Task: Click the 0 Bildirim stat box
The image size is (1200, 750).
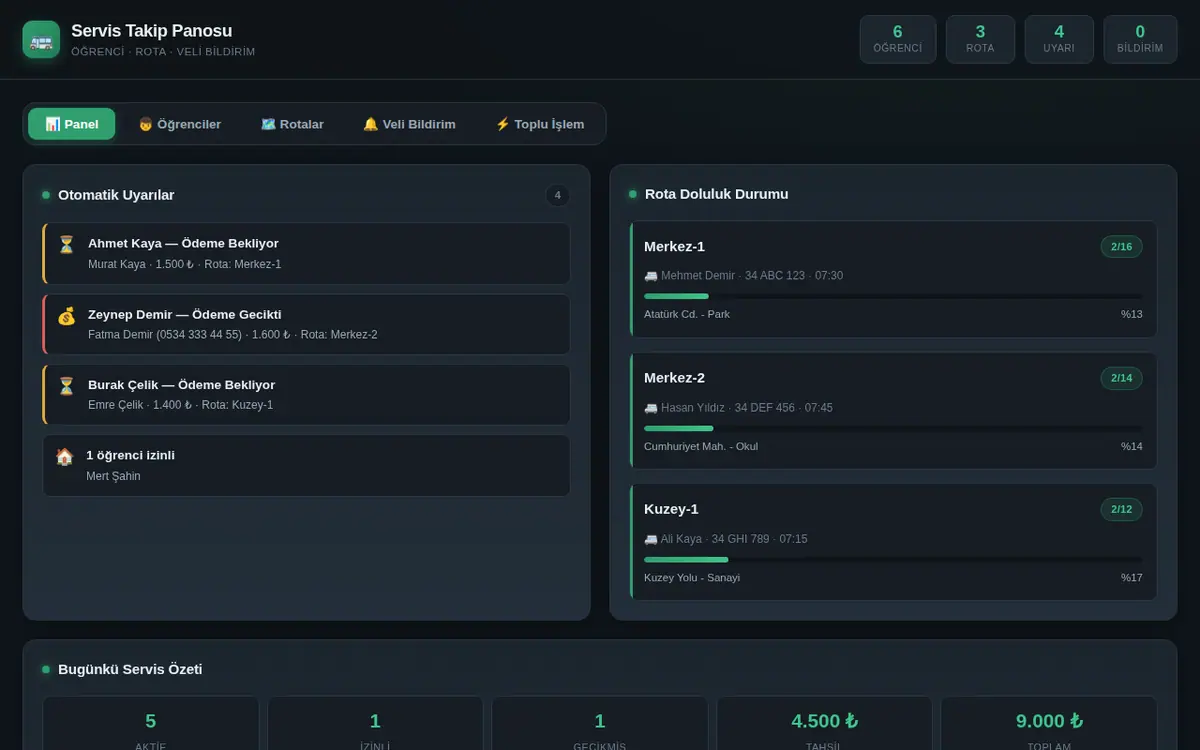Action: 1140,39
